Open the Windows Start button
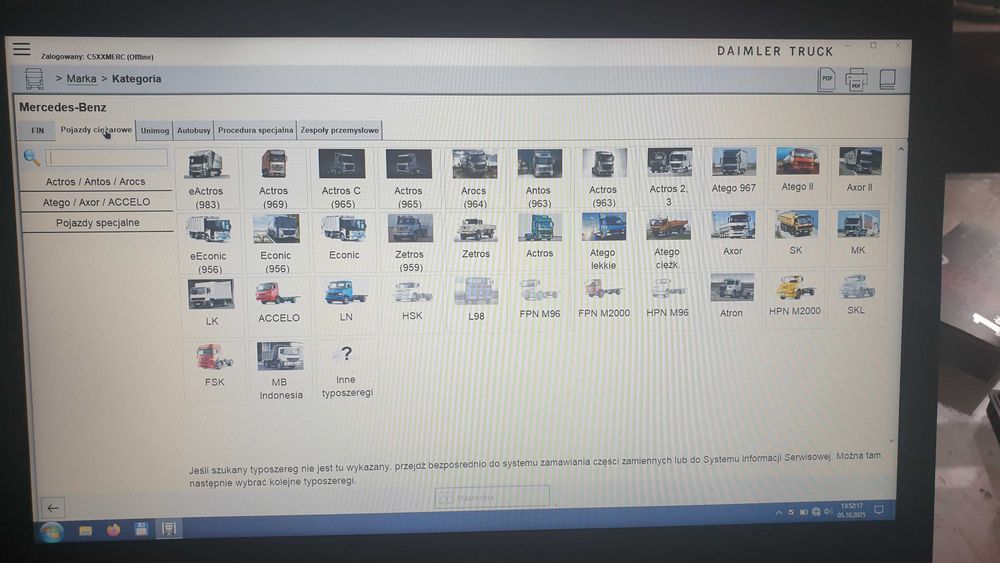The width and height of the screenshot is (1000, 563). (52, 531)
